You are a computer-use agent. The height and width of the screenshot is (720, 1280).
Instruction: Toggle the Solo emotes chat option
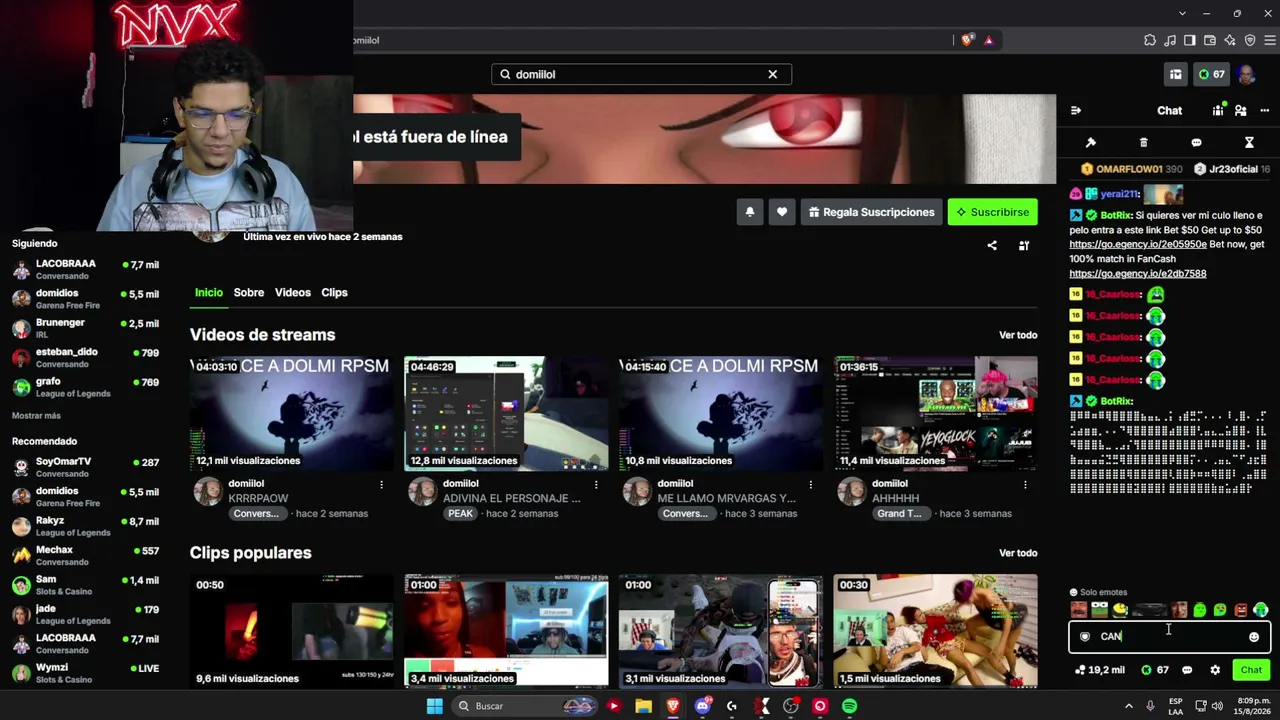point(1098,592)
